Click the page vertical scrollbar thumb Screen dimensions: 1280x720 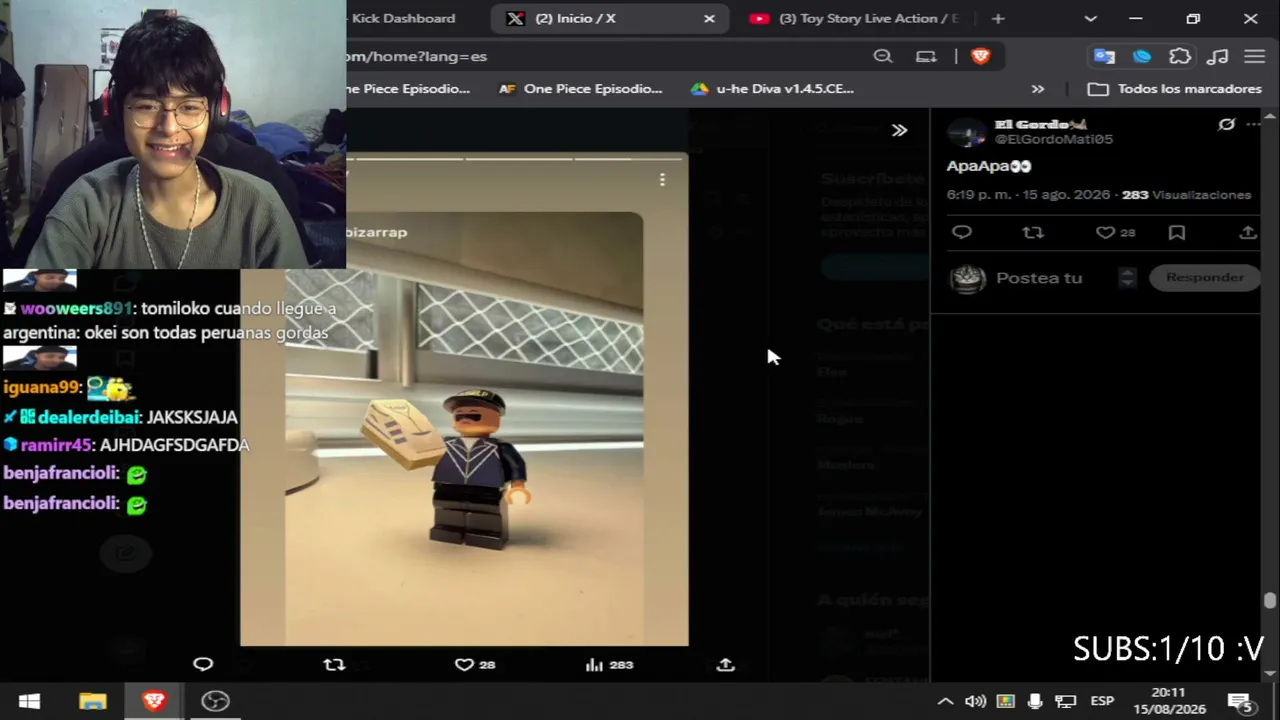(x=1270, y=601)
